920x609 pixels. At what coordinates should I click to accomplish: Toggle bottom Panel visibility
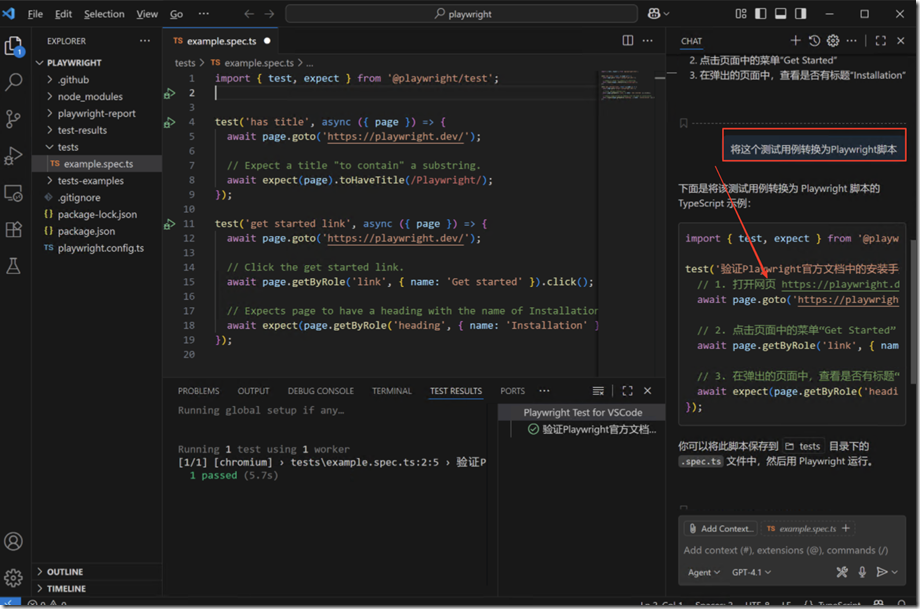click(x=780, y=13)
